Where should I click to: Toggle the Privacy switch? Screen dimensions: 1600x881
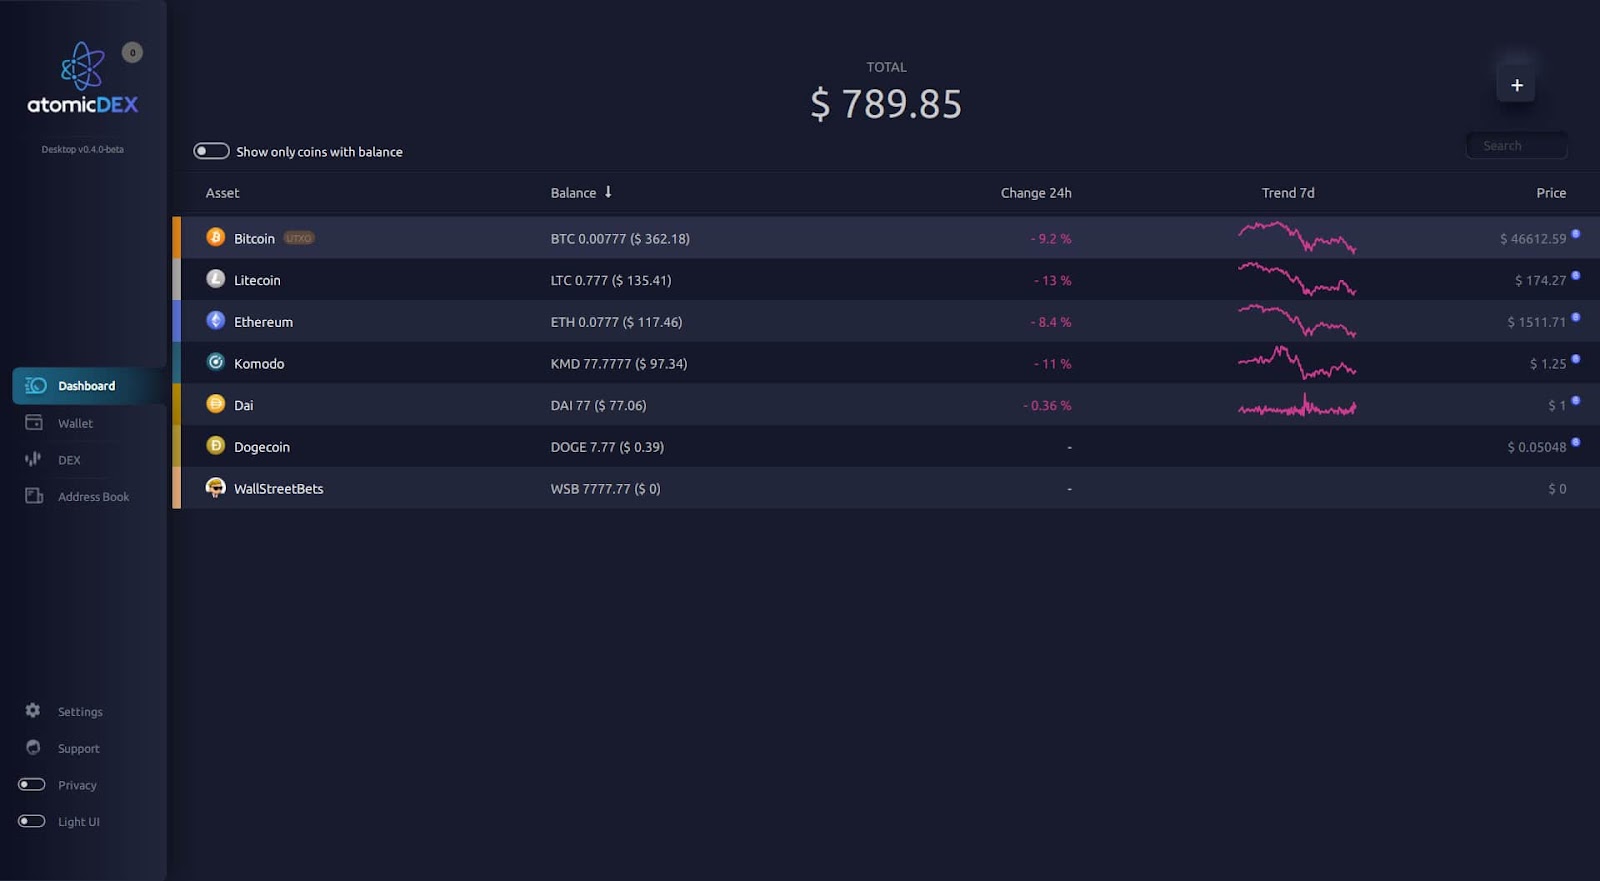pos(32,784)
